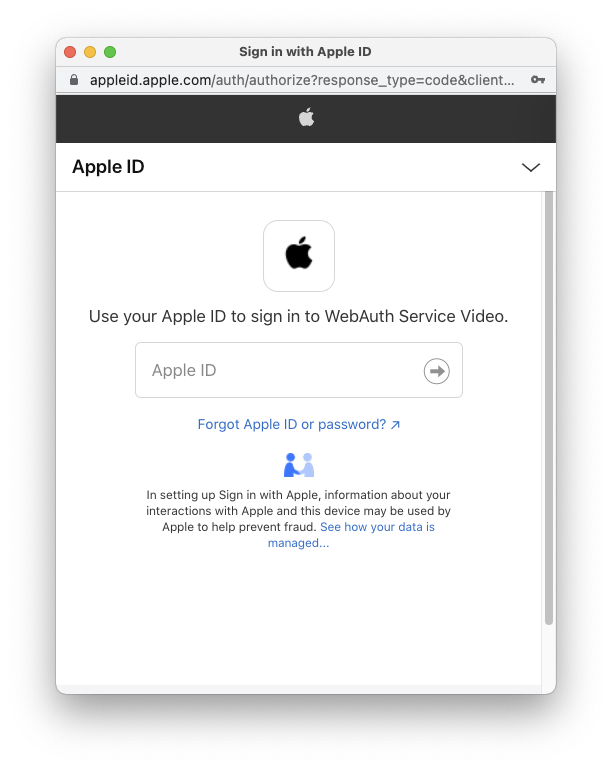Click the key icon in the address bar
This screenshot has width=612, height=768.
click(x=538, y=80)
